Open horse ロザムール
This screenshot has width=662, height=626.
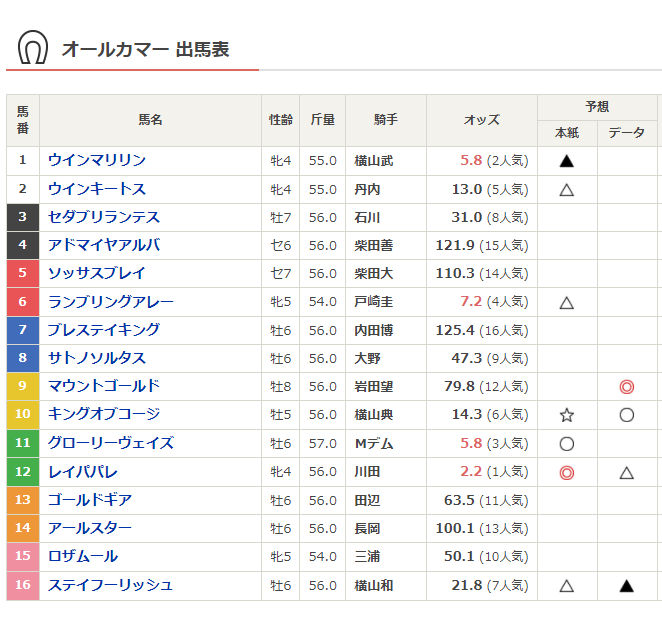point(83,556)
